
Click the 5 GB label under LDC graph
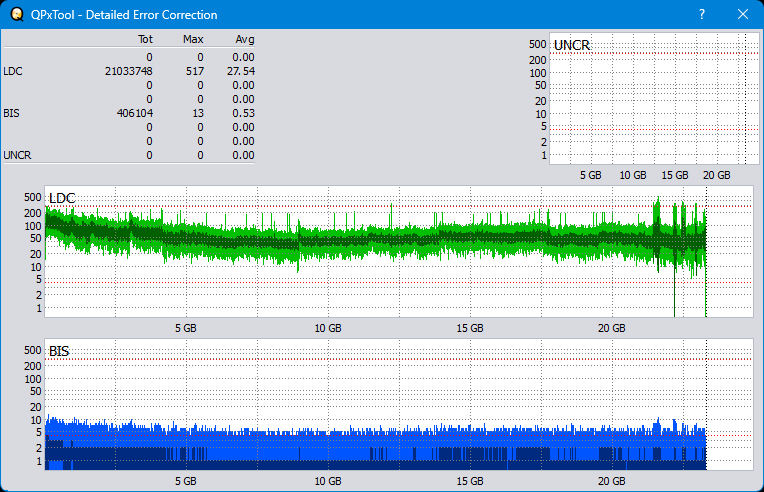tap(186, 328)
